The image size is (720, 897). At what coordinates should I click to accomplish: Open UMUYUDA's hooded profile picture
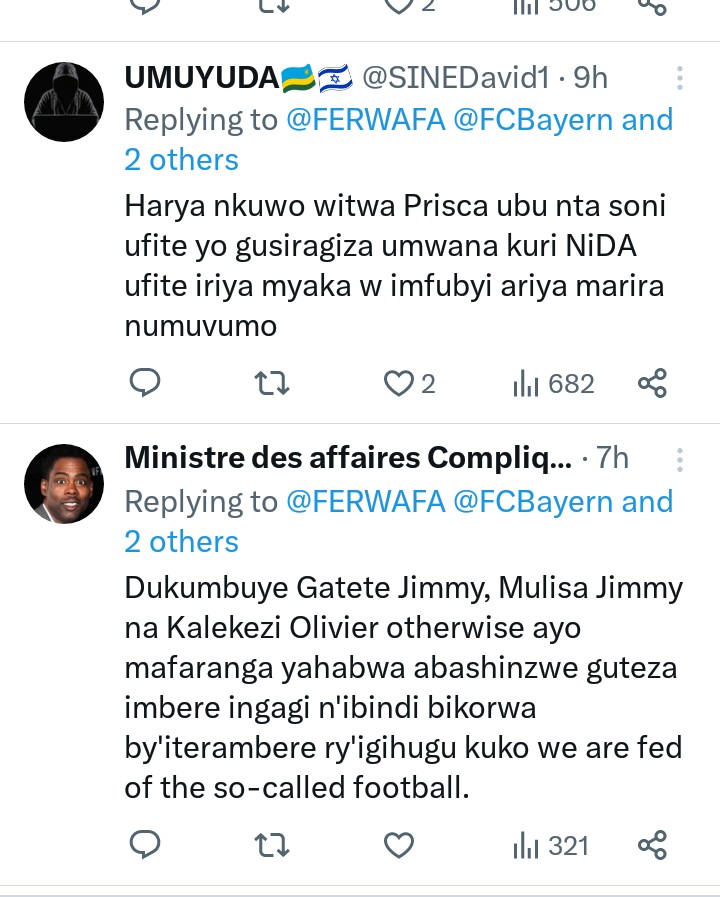coord(64,102)
